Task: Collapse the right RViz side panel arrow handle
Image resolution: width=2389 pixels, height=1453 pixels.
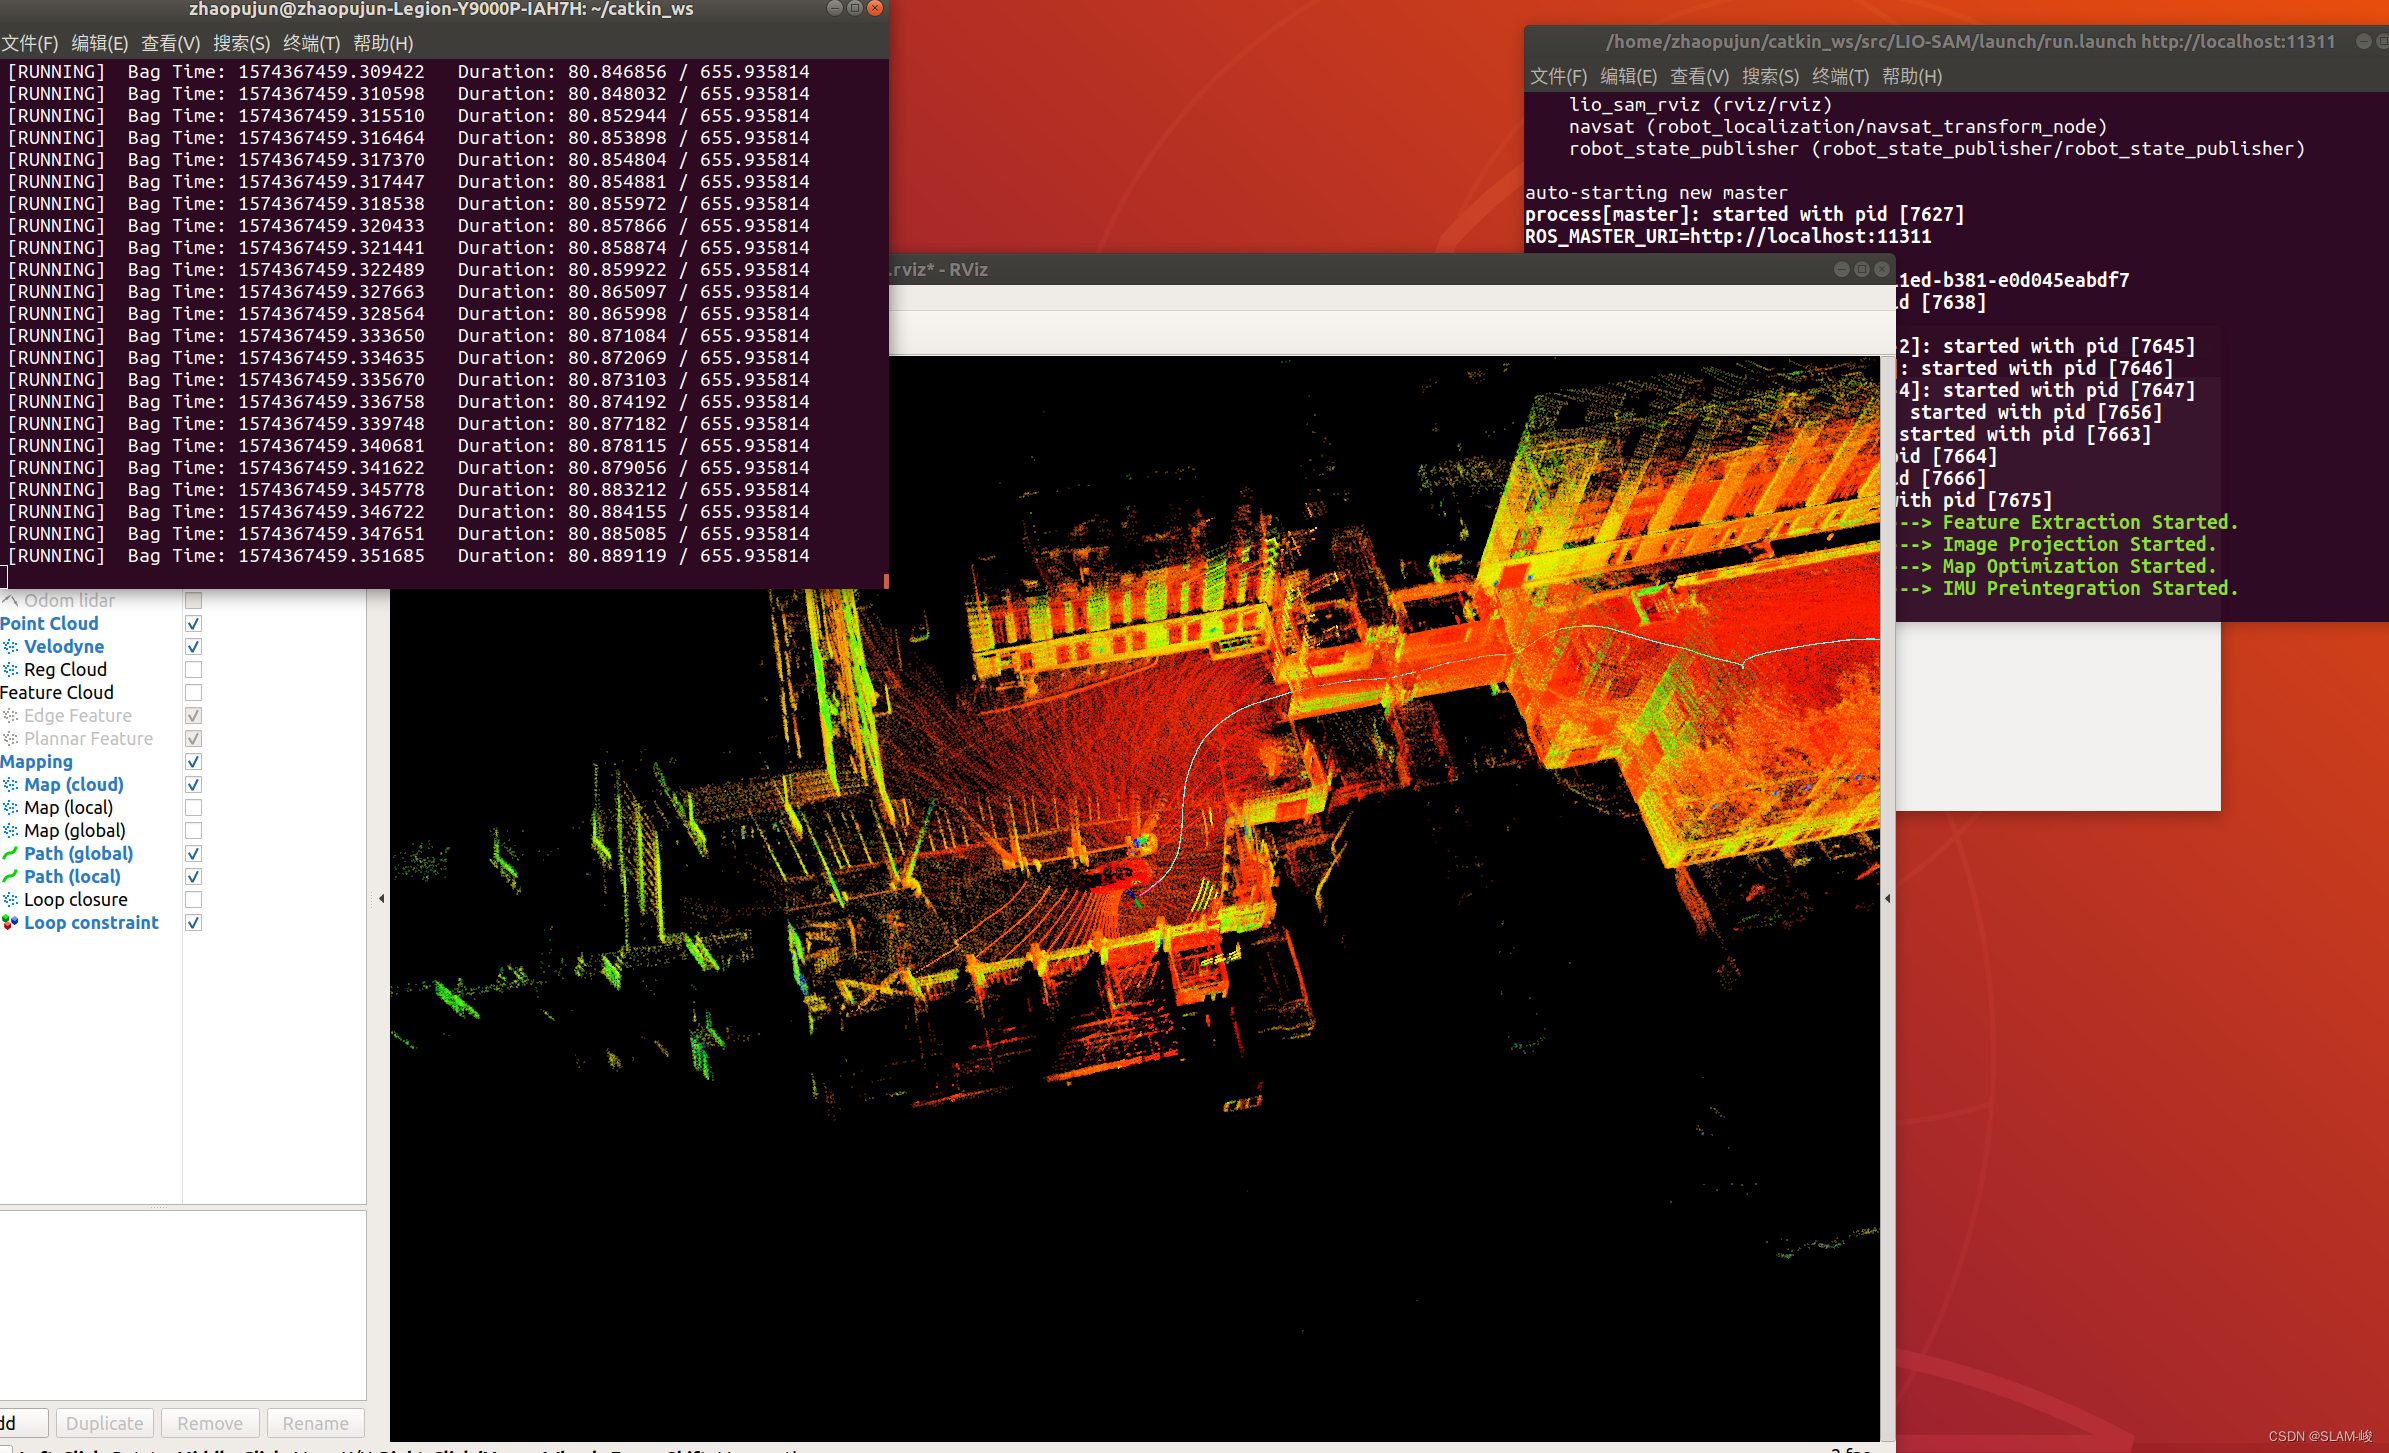Action: coord(1887,899)
